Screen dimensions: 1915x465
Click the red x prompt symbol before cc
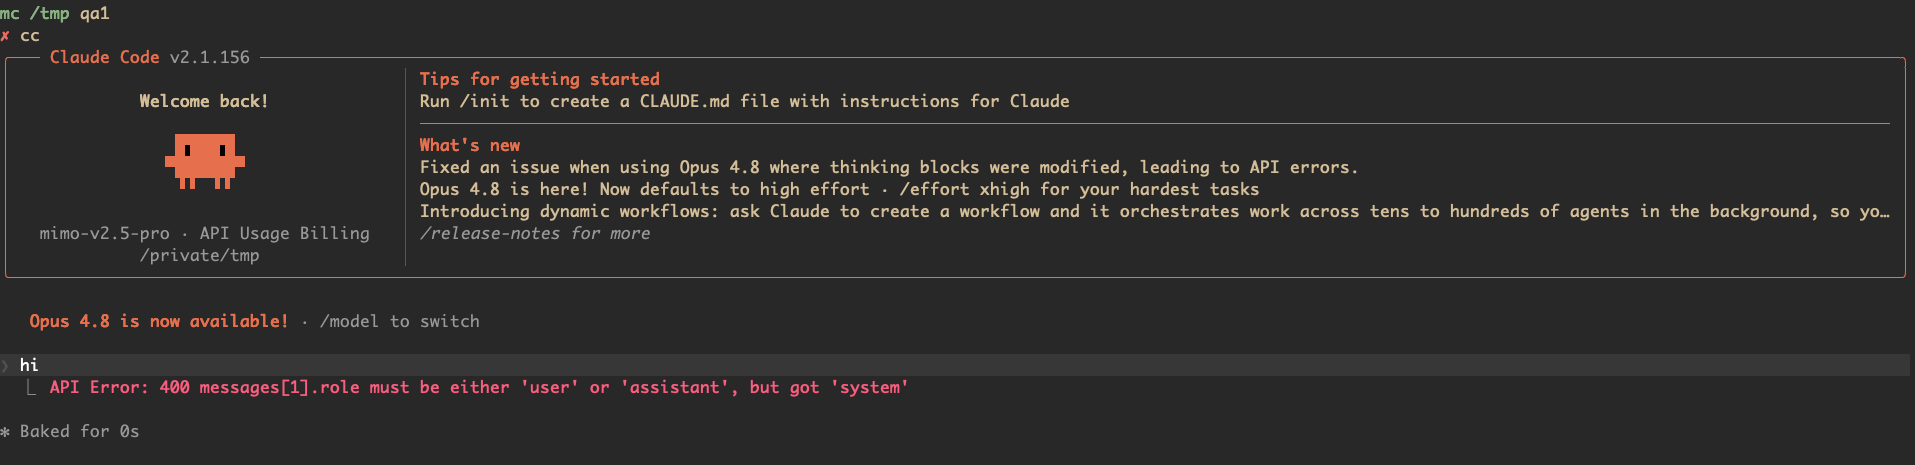(5, 36)
